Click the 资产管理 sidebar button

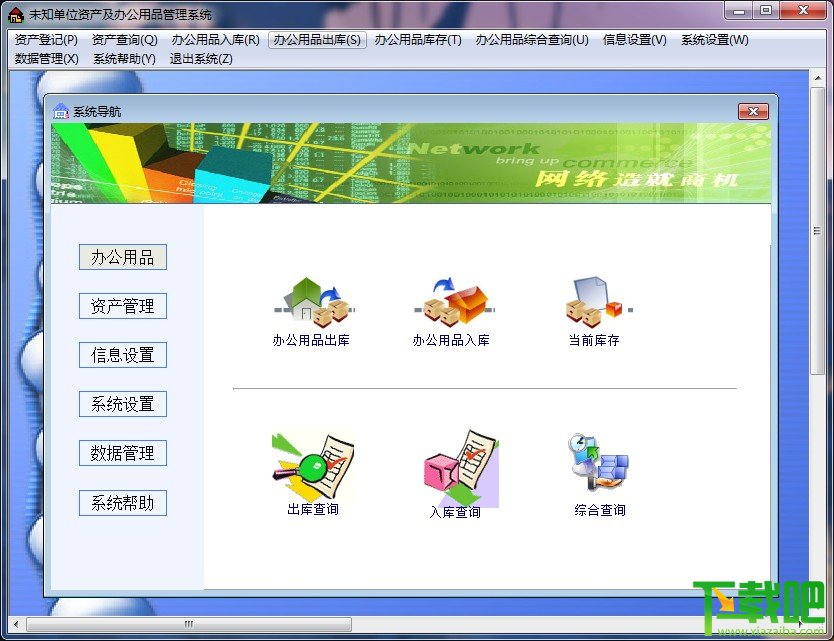coord(123,306)
